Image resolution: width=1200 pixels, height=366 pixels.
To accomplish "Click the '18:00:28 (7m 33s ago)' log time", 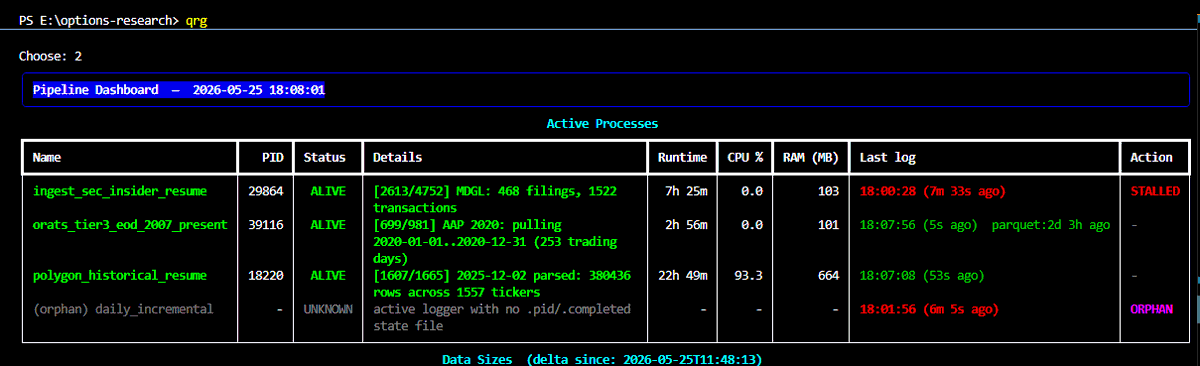I will (932, 190).
